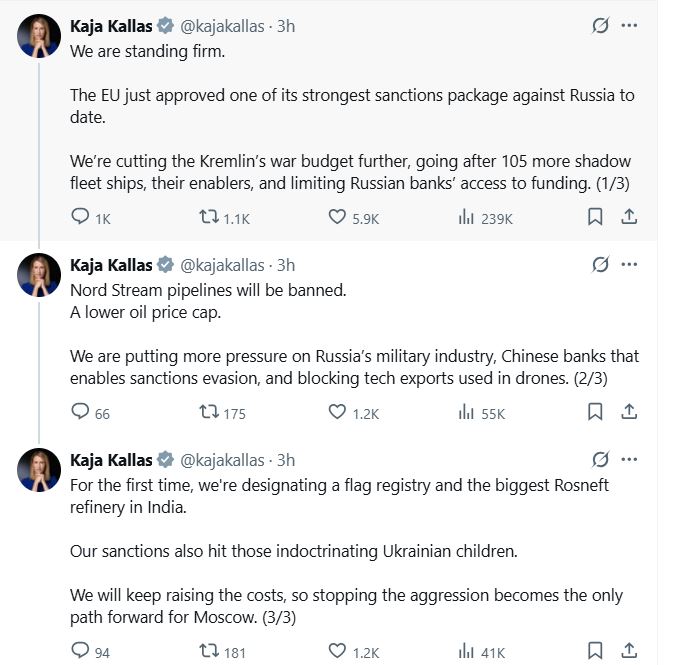View analytics showing 239K views
This screenshot has width=683, height=665.
pyautogui.click(x=466, y=217)
